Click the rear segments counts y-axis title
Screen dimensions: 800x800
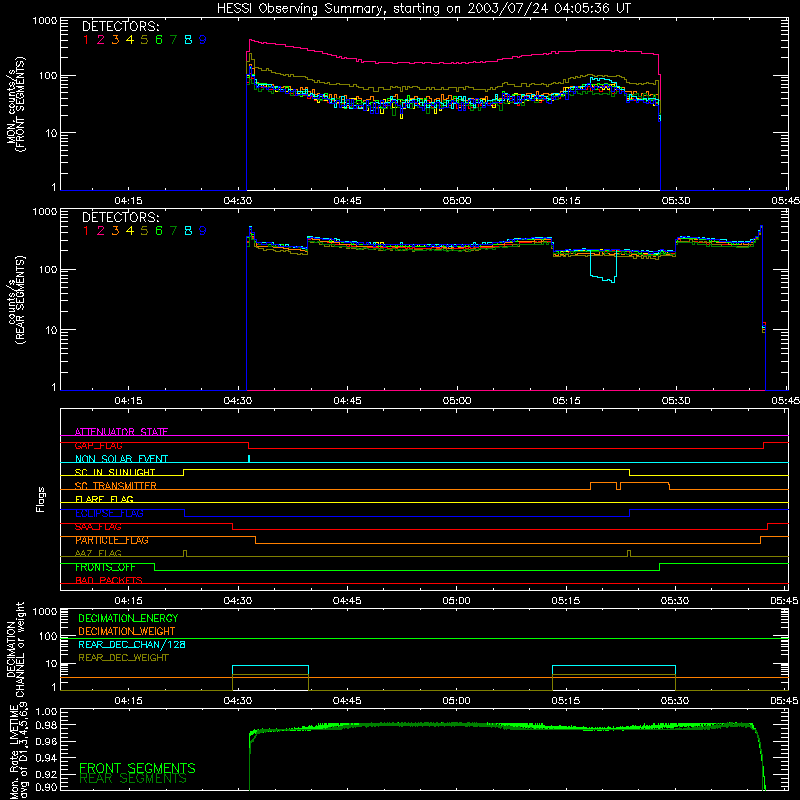pyautogui.click(x=16, y=300)
